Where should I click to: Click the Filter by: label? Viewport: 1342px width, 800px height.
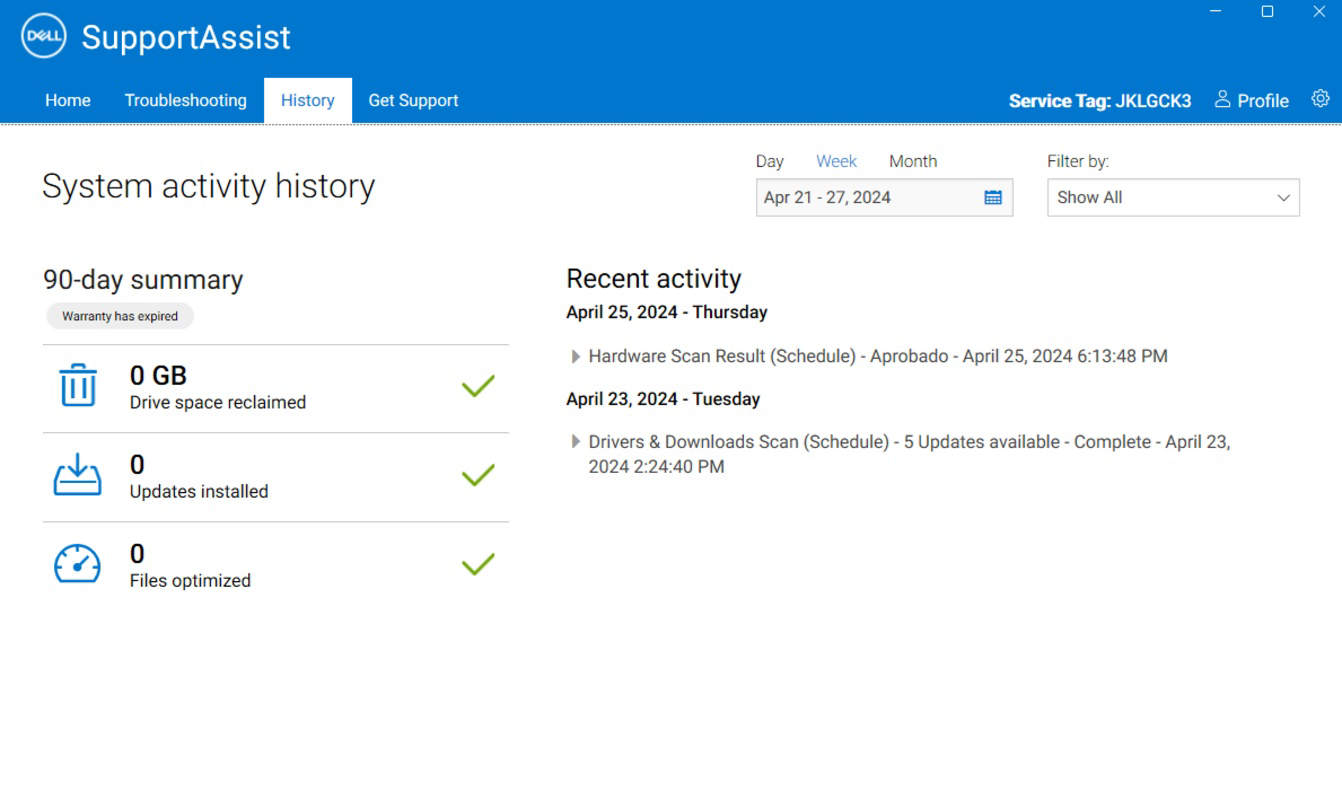click(x=1078, y=161)
